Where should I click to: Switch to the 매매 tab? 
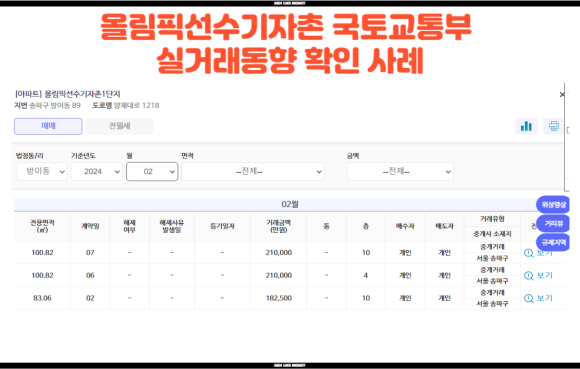point(48,126)
